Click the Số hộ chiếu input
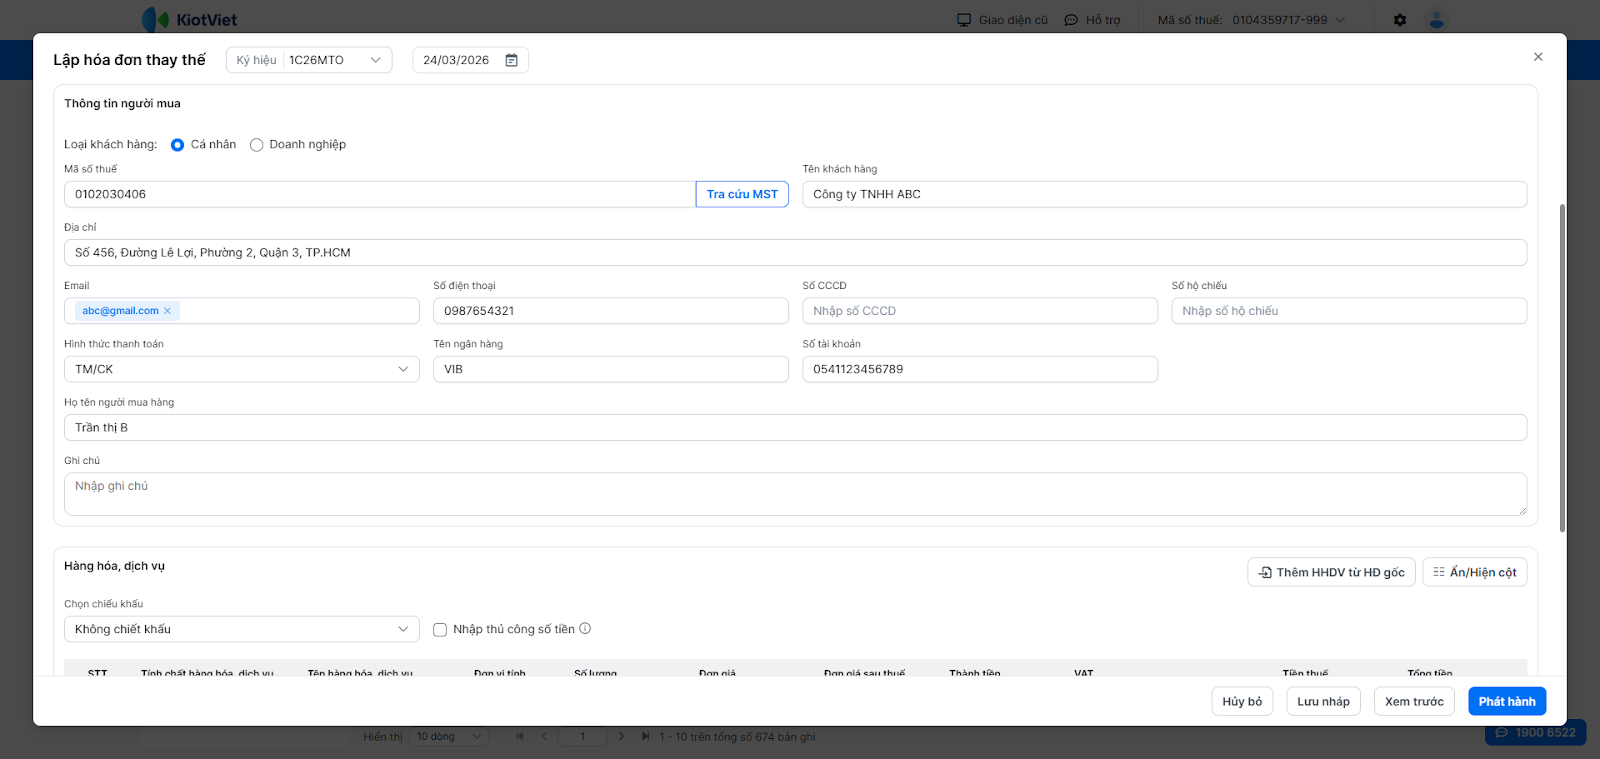This screenshot has height=759, width=1600. (1349, 311)
